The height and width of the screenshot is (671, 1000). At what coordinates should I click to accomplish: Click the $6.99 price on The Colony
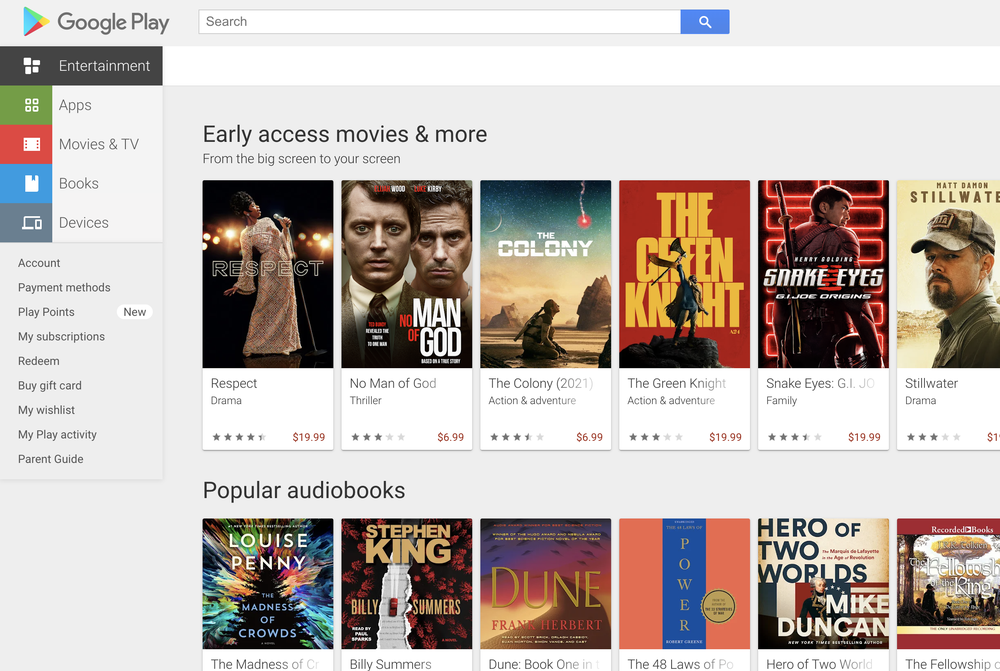(589, 437)
